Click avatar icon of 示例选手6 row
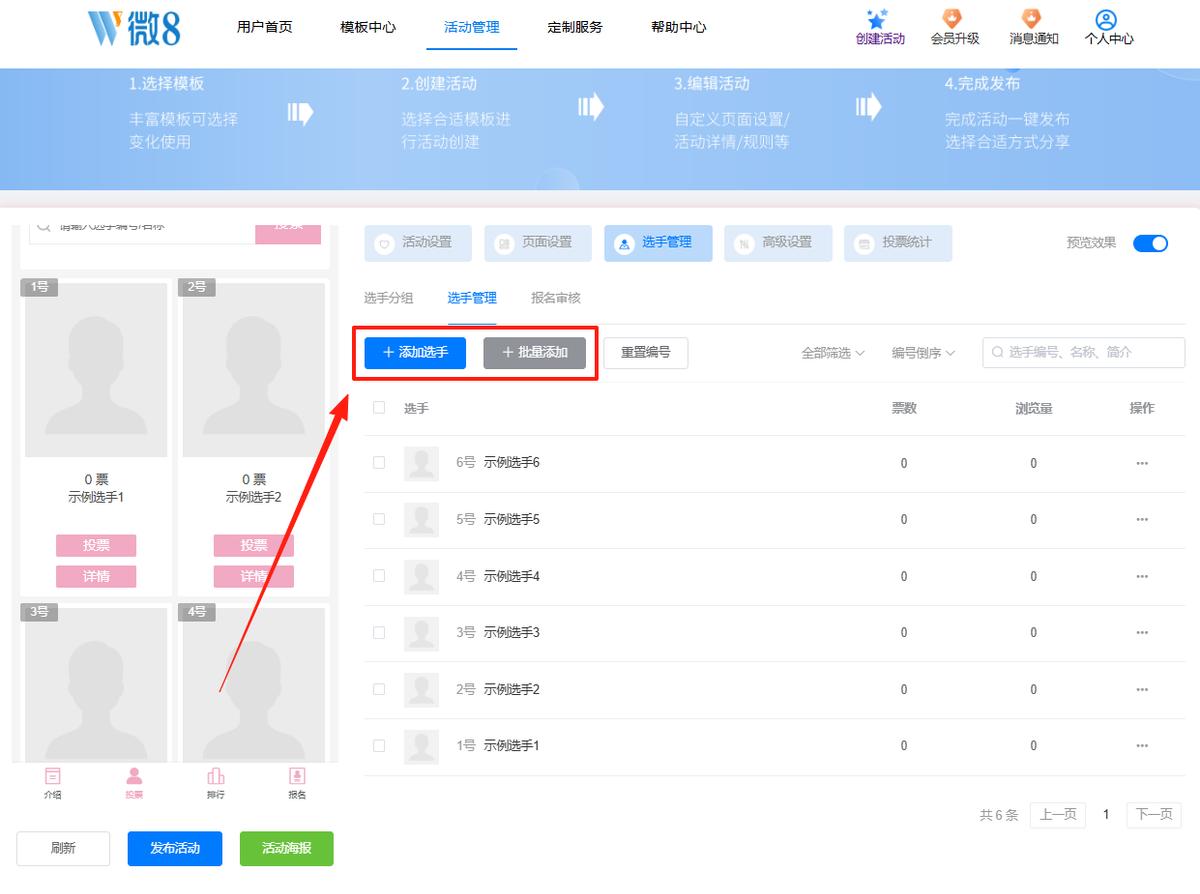Viewport: 1200px width, 894px height. tap(421, 463)
